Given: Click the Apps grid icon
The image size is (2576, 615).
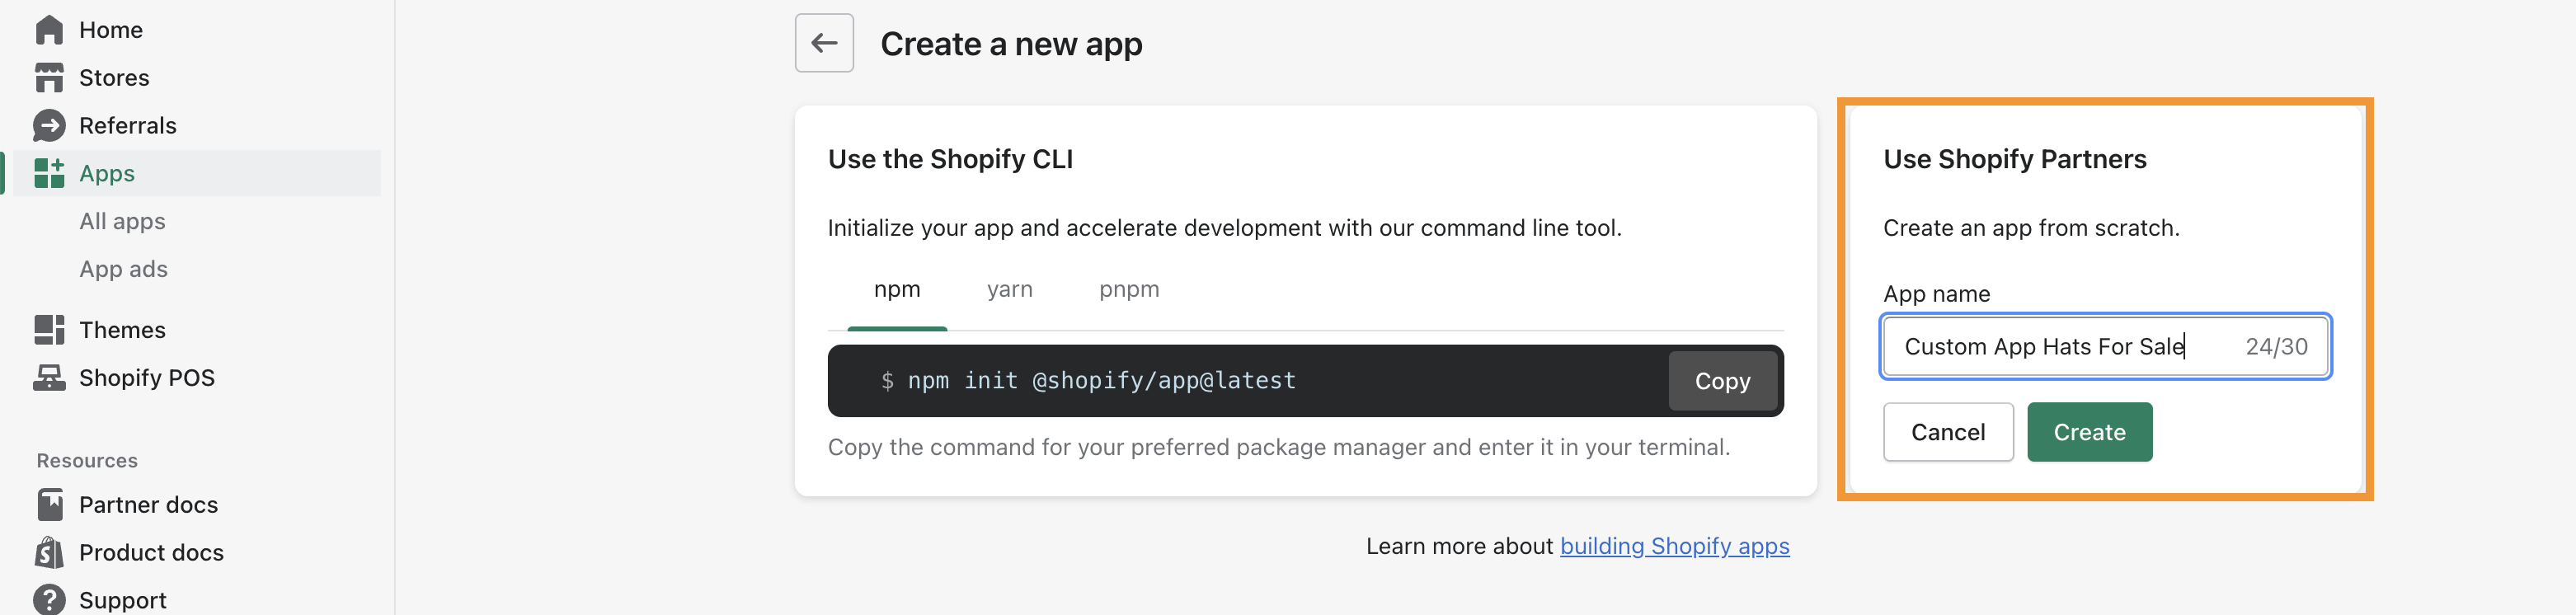Looking at the screenshot, I should 49,173.
